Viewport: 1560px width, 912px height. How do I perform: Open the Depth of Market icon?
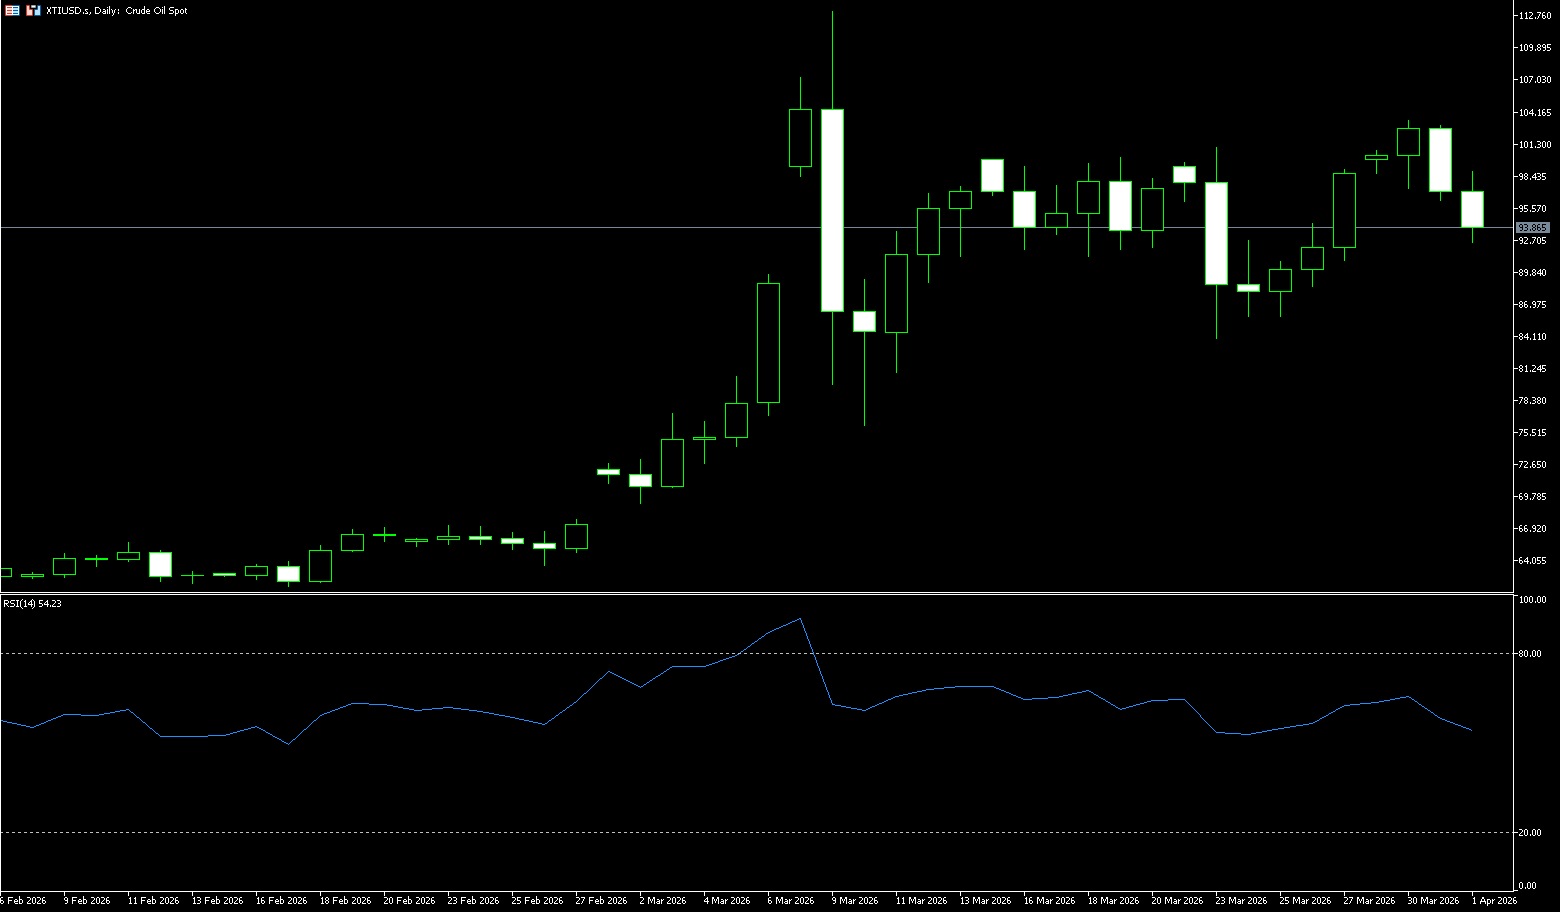pos(33,10)
